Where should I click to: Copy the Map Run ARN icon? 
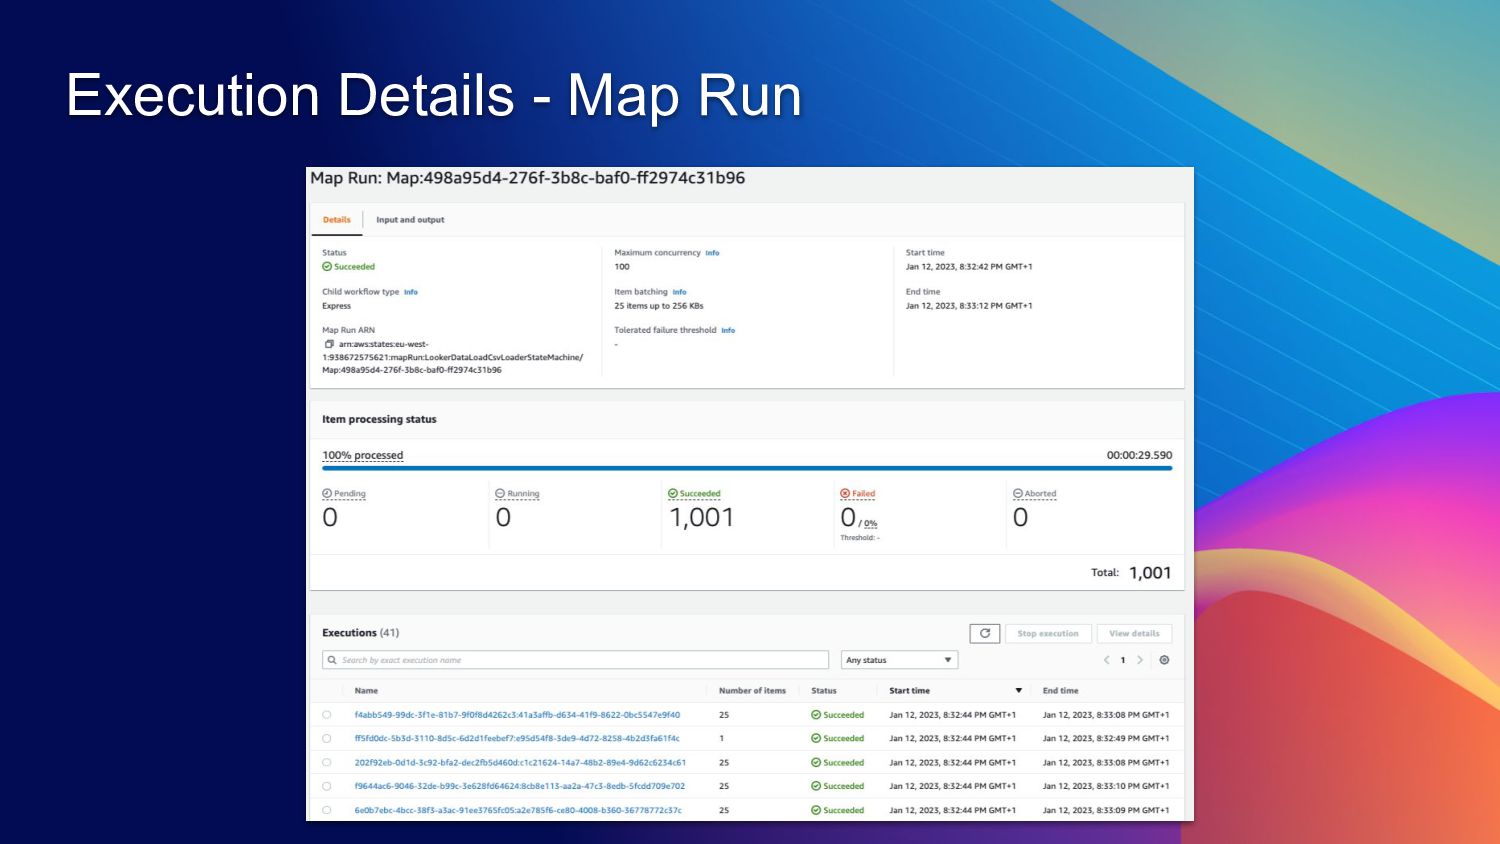click(x=329, y=344)
